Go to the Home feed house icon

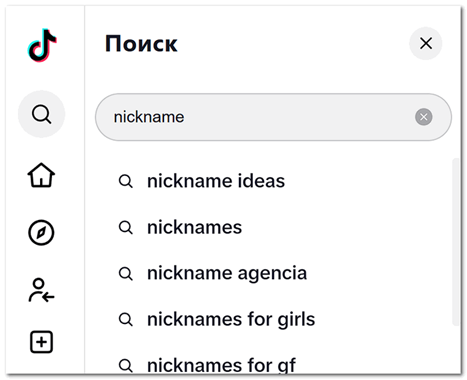click(x=41, y=175)
